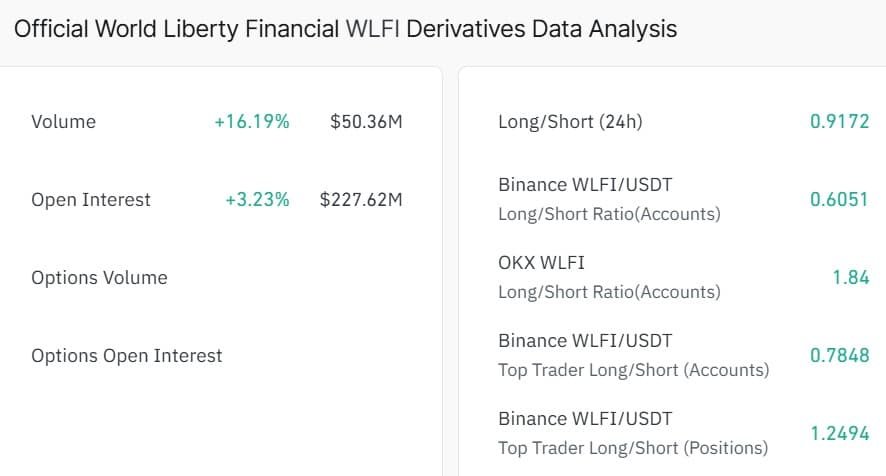Click the 0.6051 Binance ratio value
This screenshot has height=476, width=886.
pos(839,199)
